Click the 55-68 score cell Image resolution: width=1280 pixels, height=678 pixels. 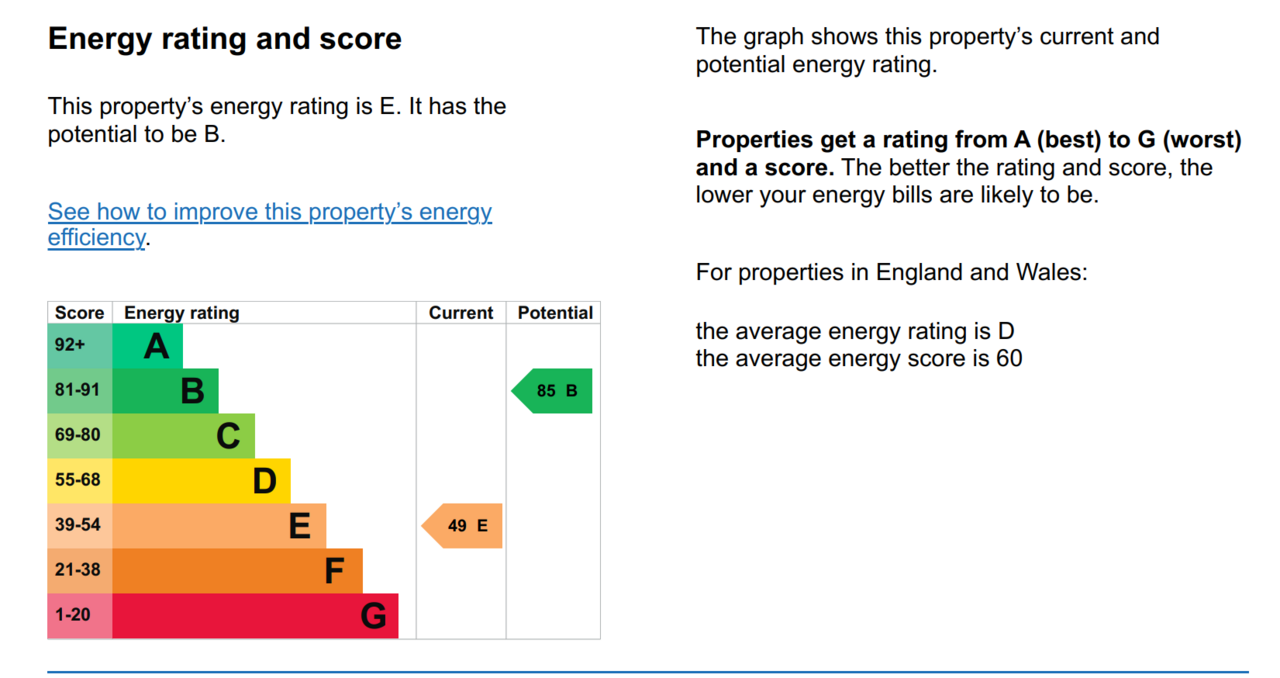point(80,481)
